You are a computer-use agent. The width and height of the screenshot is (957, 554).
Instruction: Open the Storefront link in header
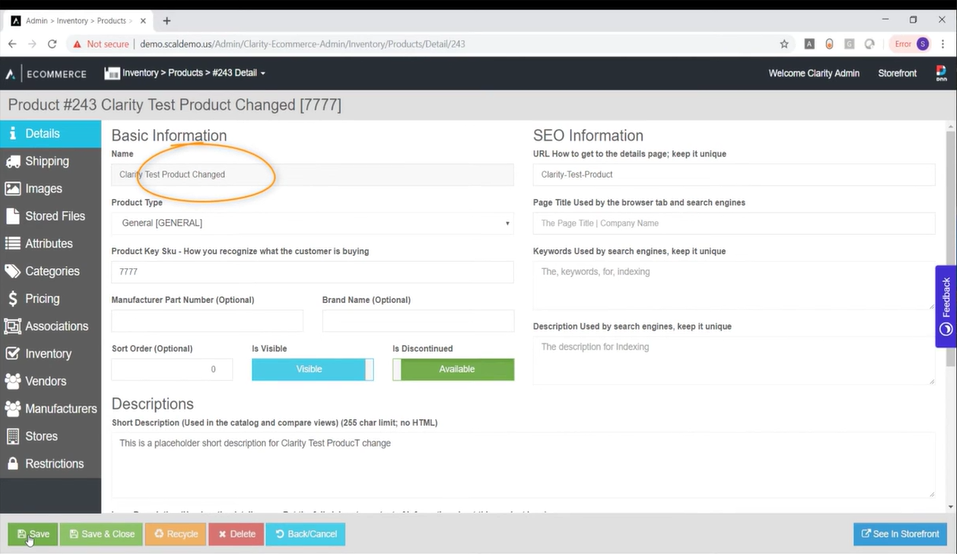click(x=897, y=73)
